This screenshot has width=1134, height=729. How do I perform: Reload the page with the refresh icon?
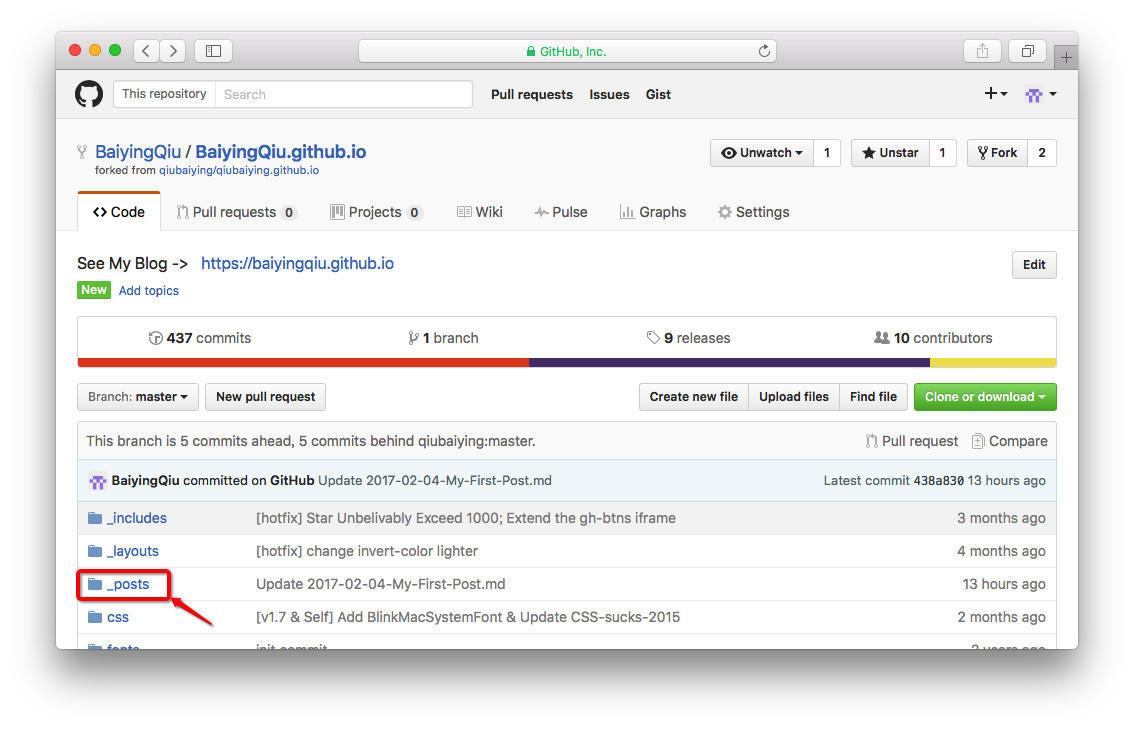pos(764,51)
